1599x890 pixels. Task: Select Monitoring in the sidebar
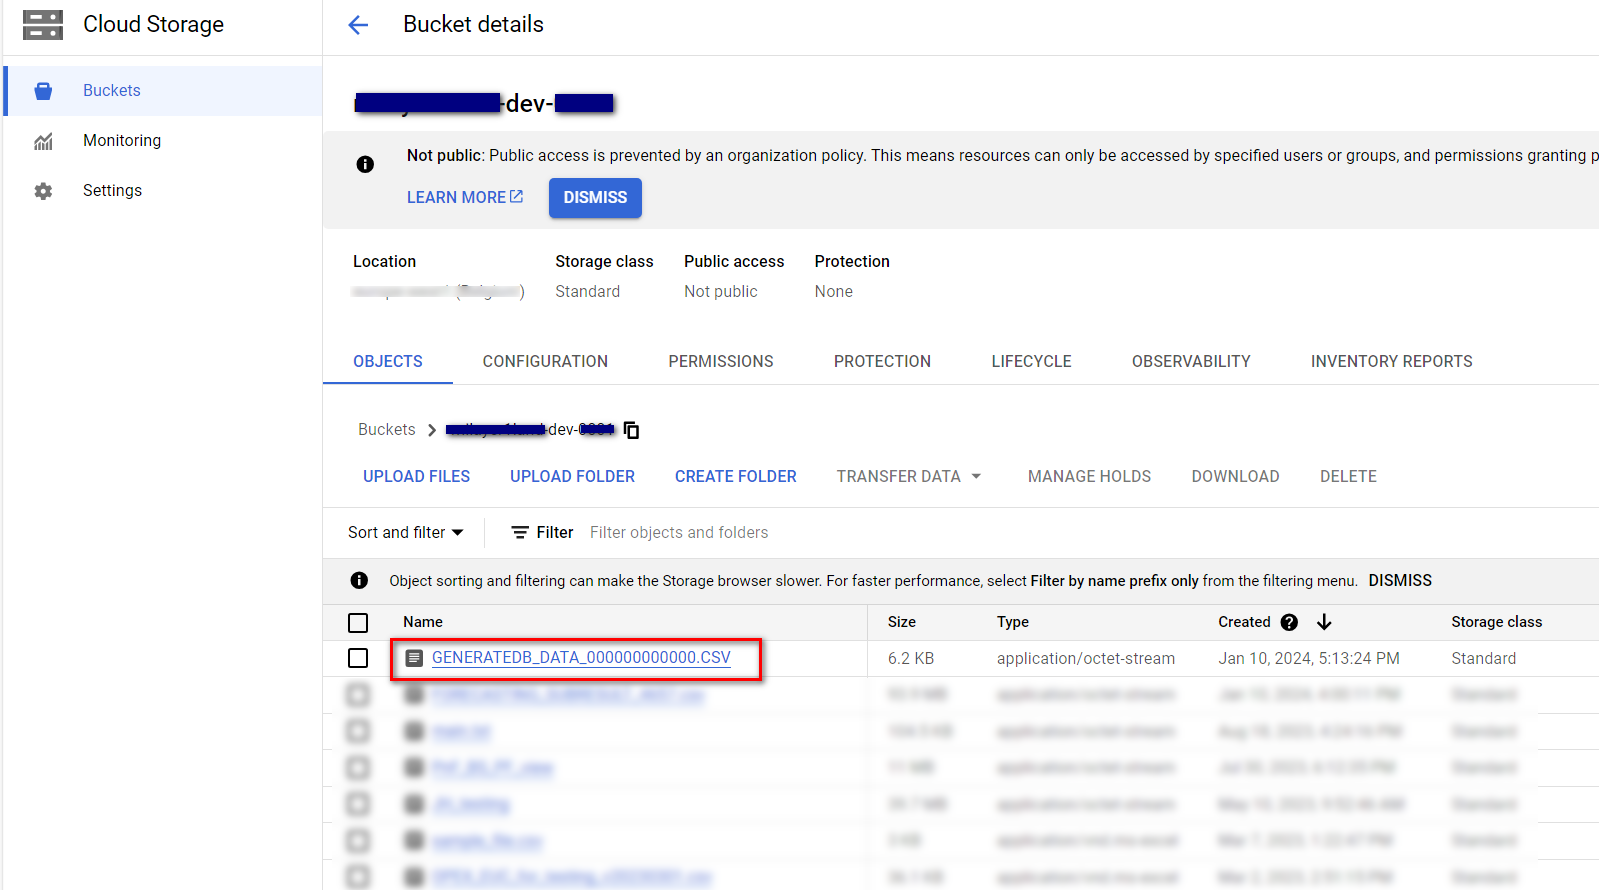tap(164, 141)
